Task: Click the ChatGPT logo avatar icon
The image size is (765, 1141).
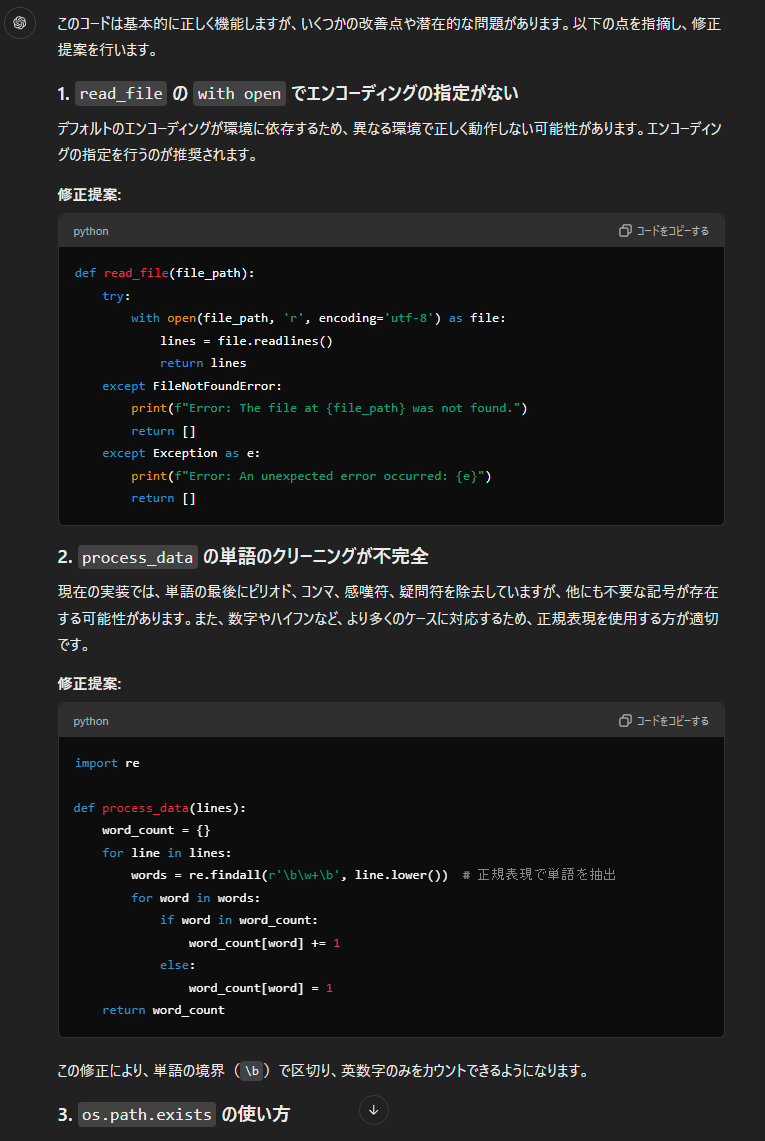Action: 20,23
